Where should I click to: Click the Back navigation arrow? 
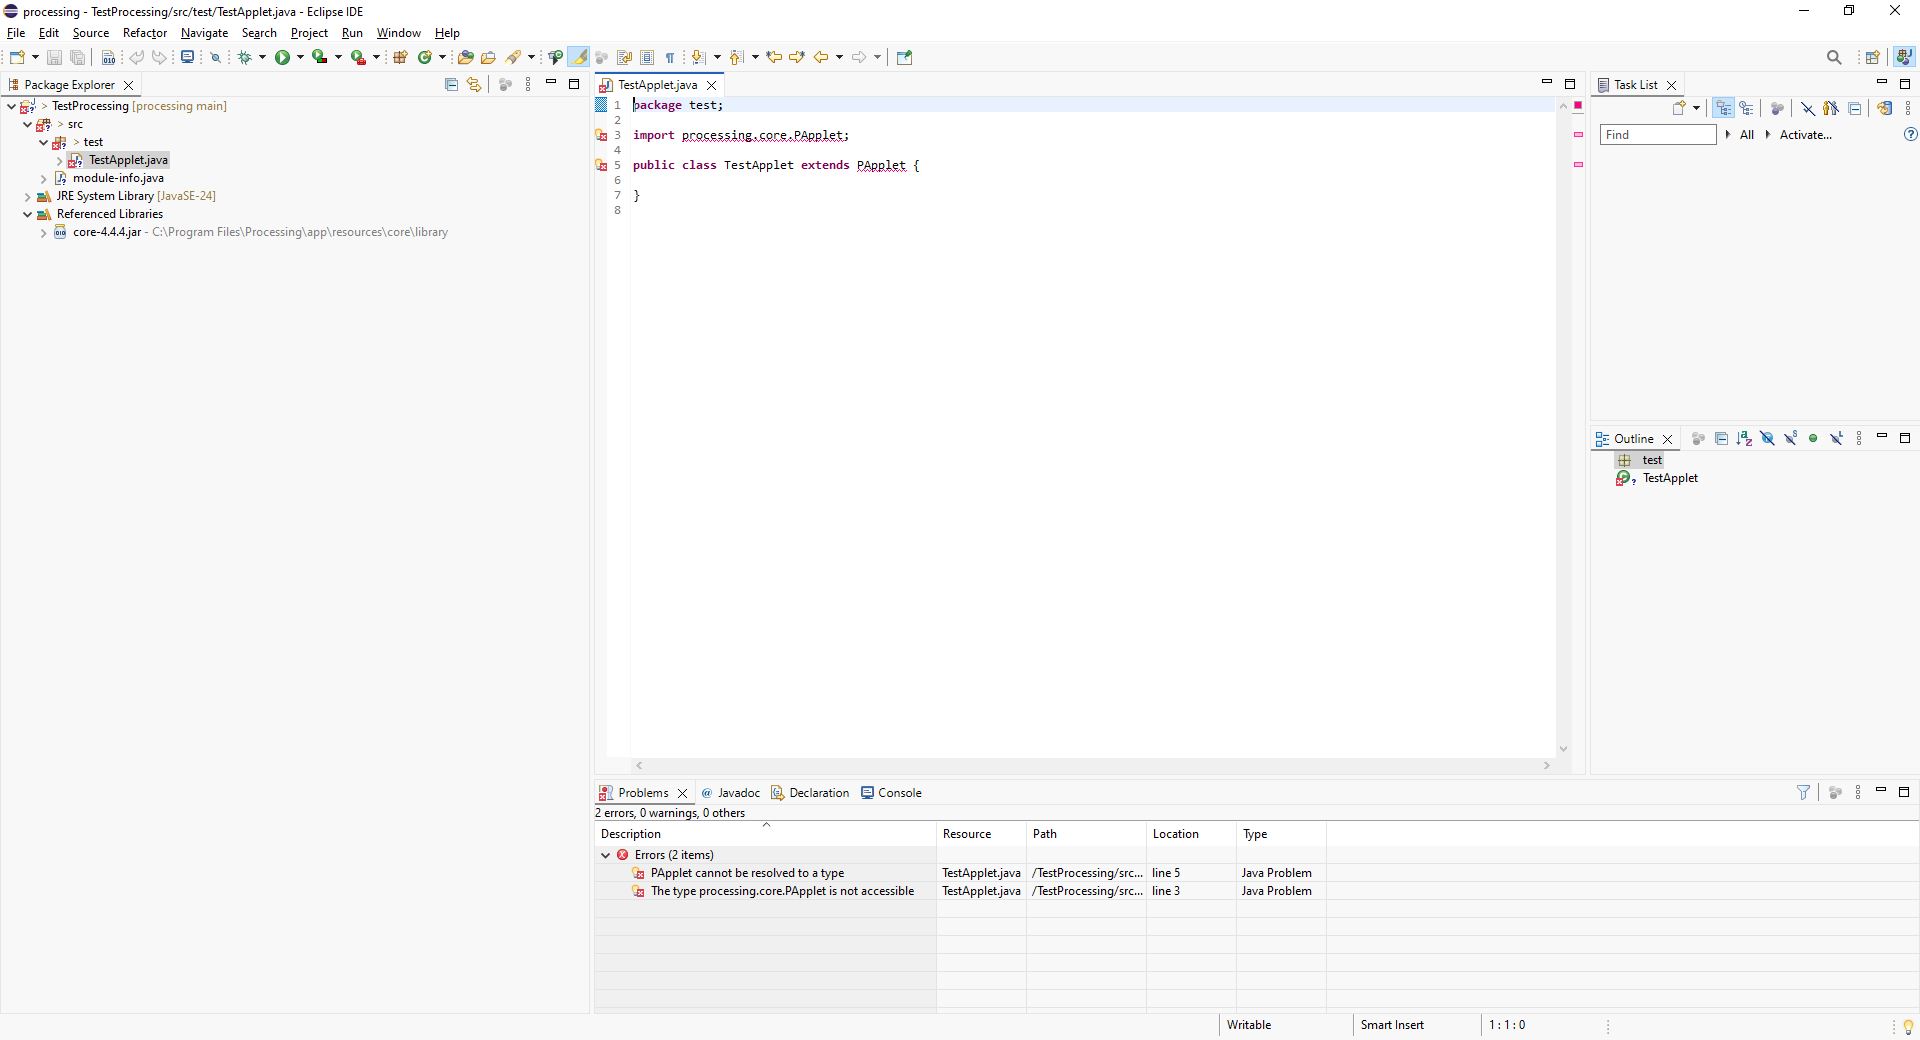click(x=821, y=57)
